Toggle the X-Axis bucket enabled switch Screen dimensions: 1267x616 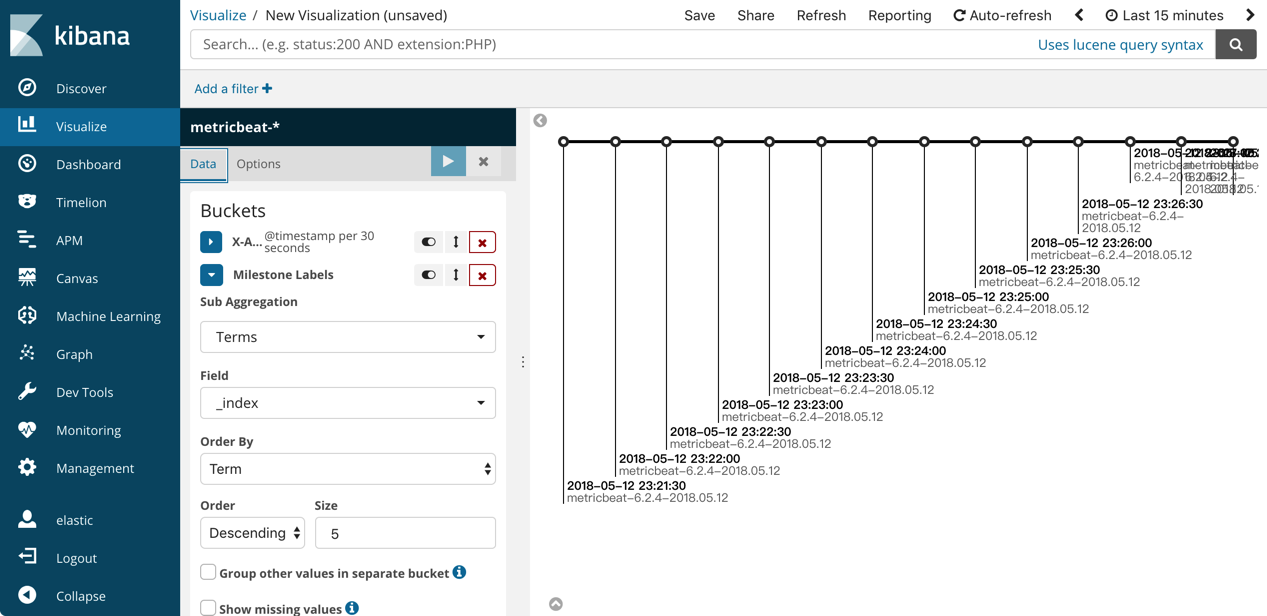(428, 242)
